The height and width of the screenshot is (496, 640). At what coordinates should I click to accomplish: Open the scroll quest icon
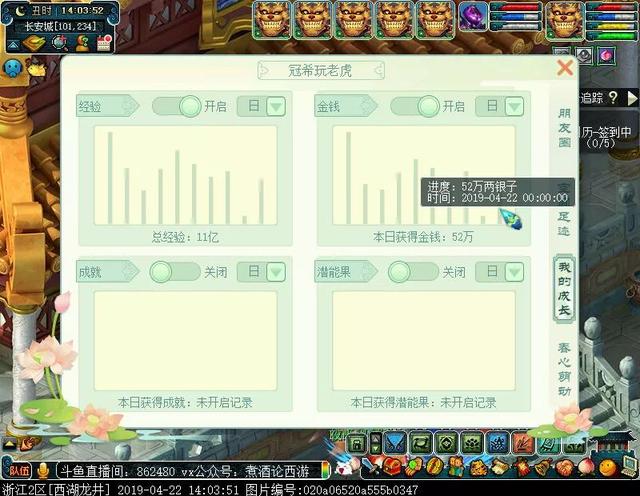499,466
